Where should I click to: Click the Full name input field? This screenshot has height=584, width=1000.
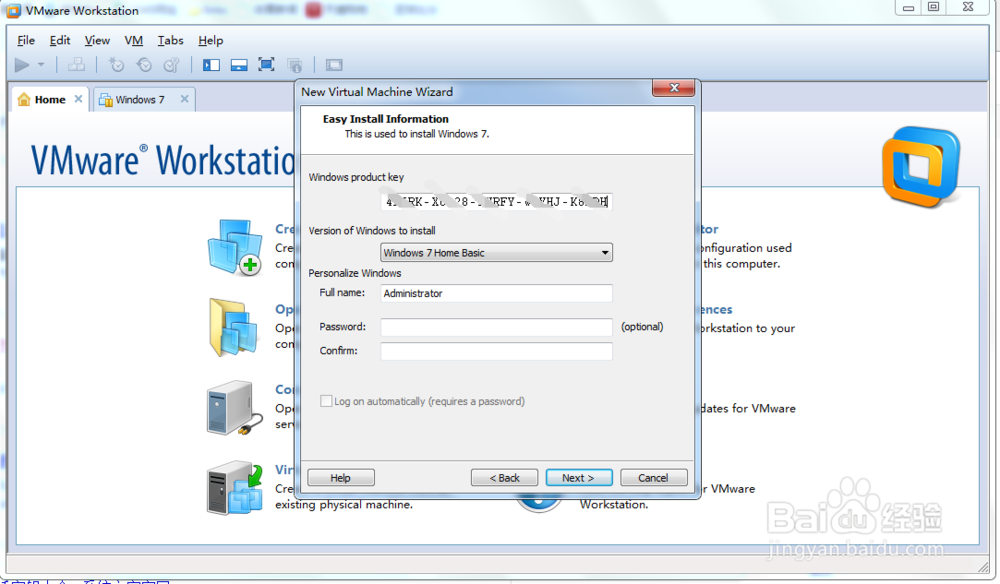tap(495, 293)
